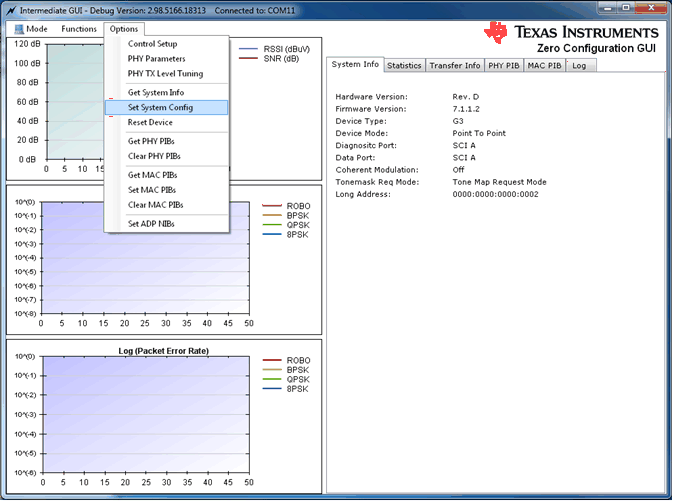The width and height of the screenshot is (673, 501).
Task: Open PHY TX Level Tuning
Action: tap(165, 73)
